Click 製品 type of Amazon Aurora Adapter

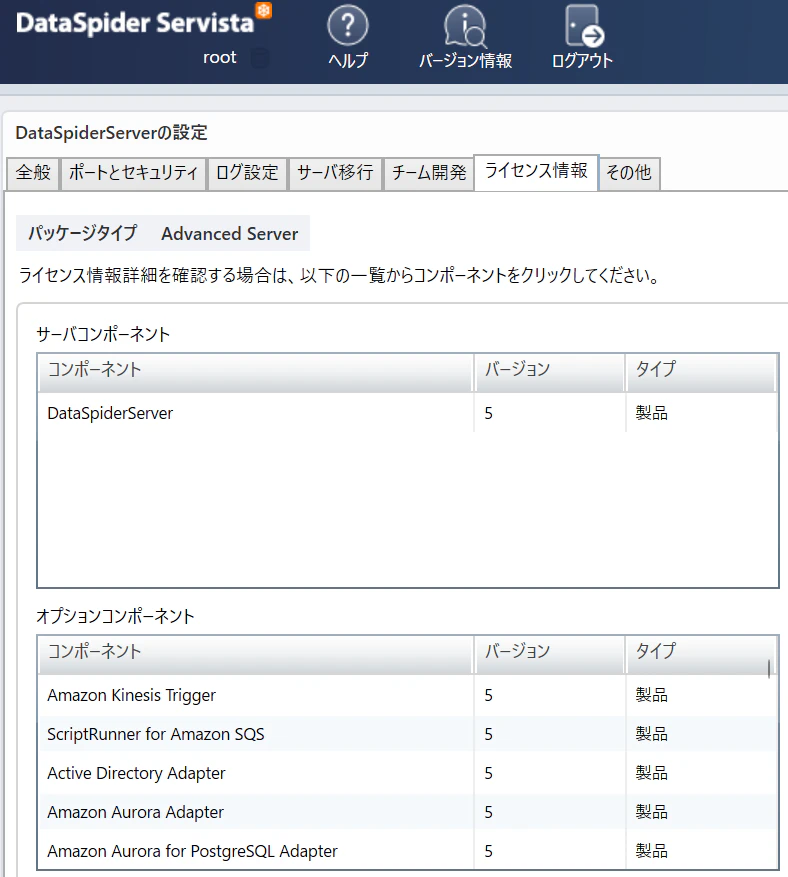[652, 812]
